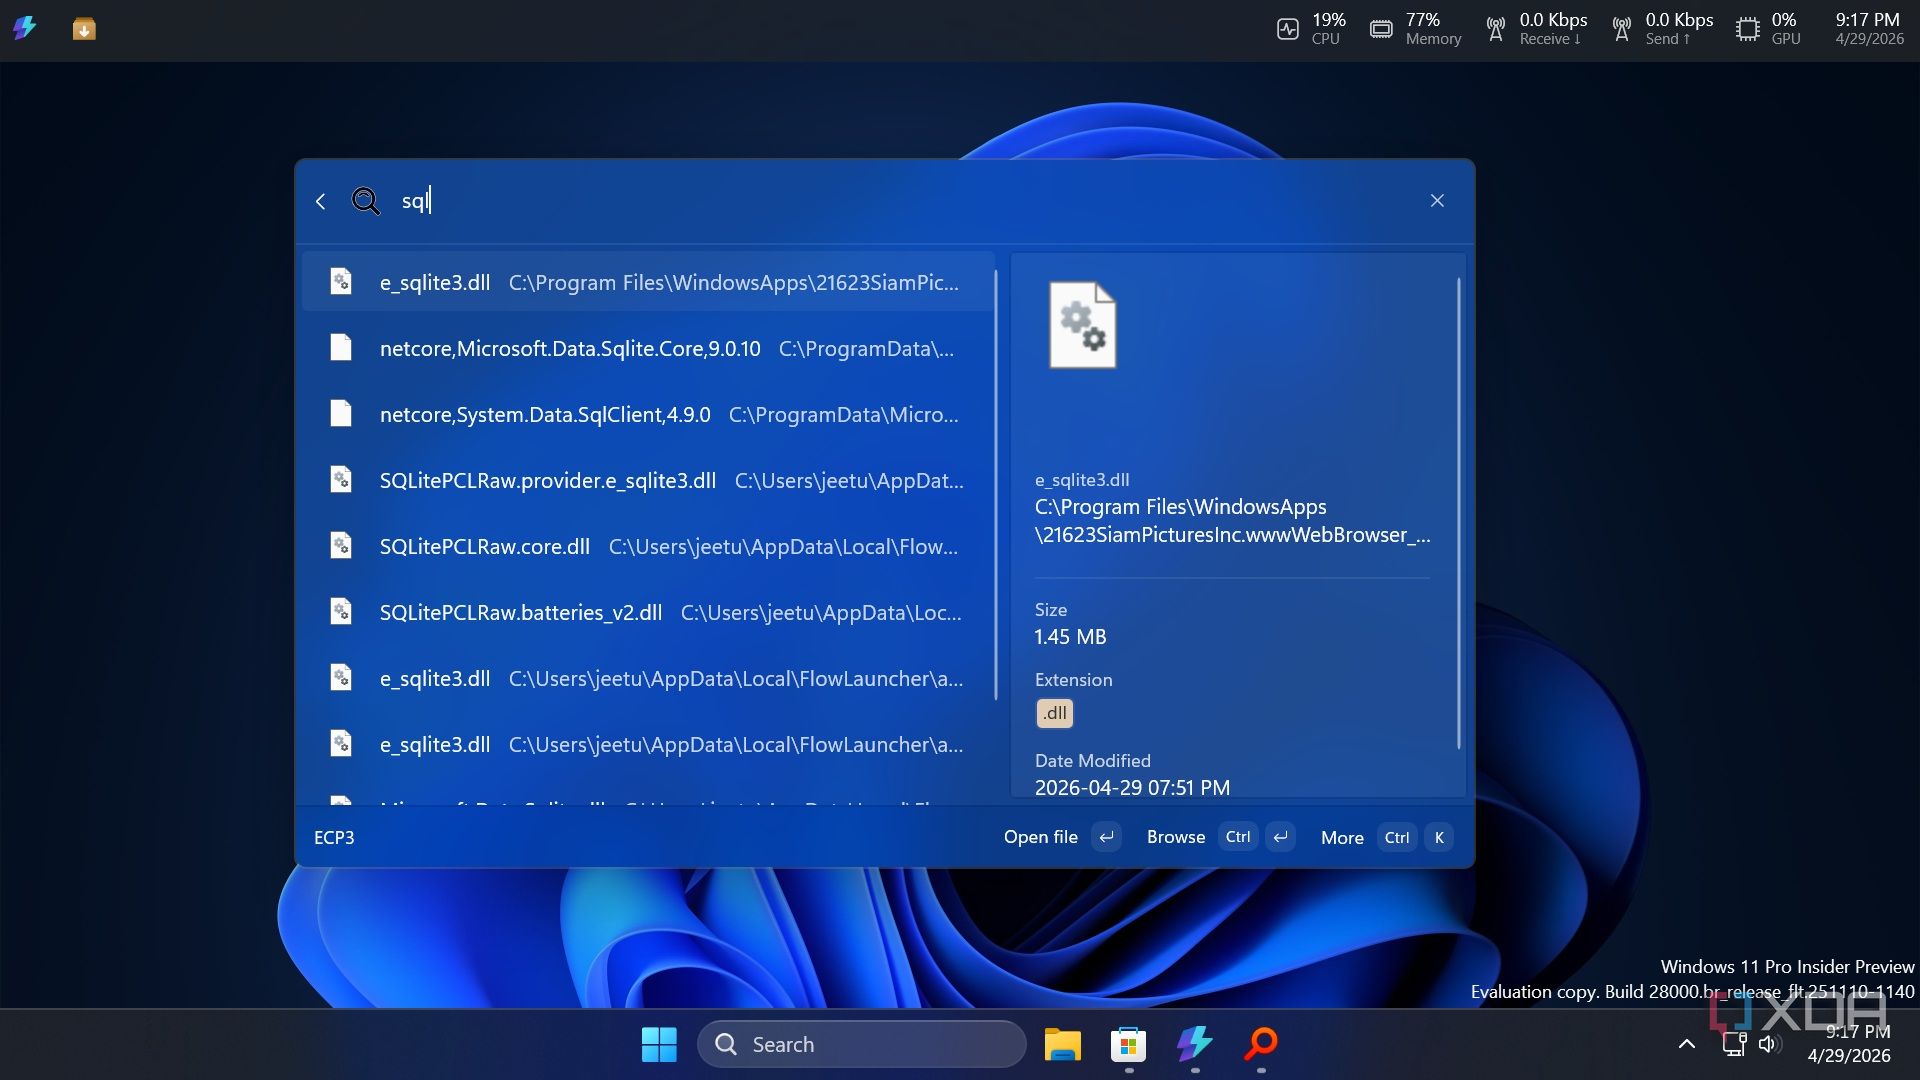This screenshot has height=1080, width=1920.
Task: Expand the system tray hidden icons chevron
Action: [1687, 1044]
